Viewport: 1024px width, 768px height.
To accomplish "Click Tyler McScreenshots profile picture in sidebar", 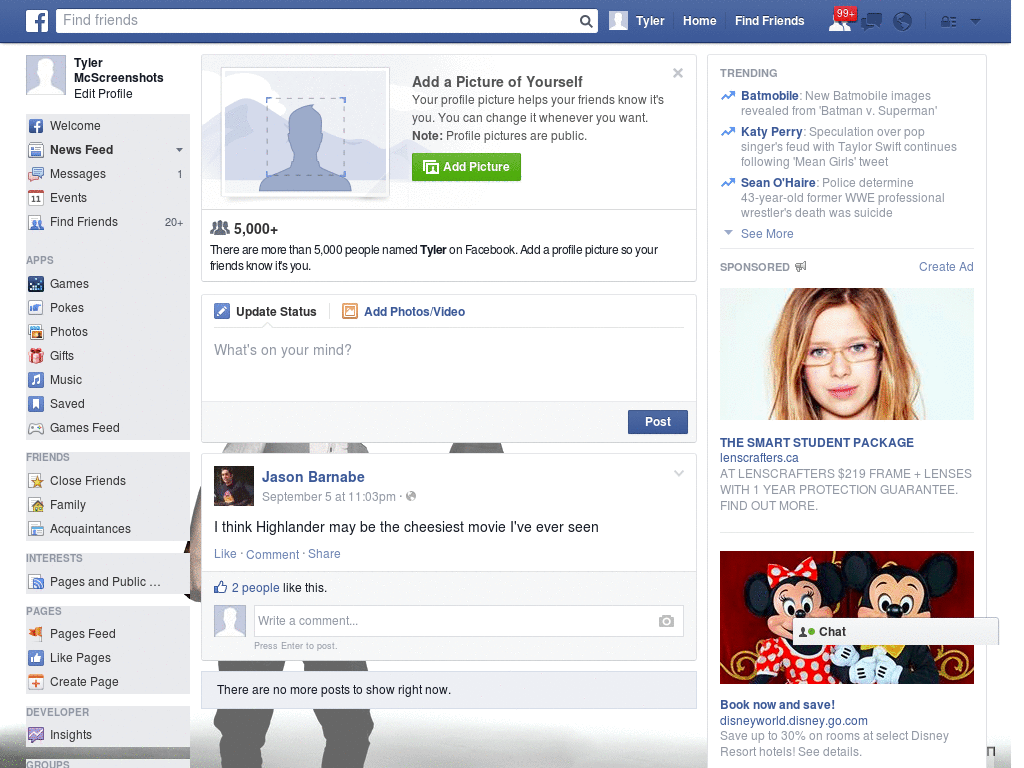I will click(46, 75).
